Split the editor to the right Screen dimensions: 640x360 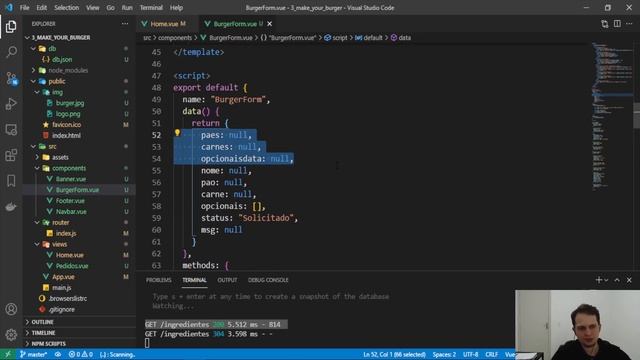[x=617, y=24]
